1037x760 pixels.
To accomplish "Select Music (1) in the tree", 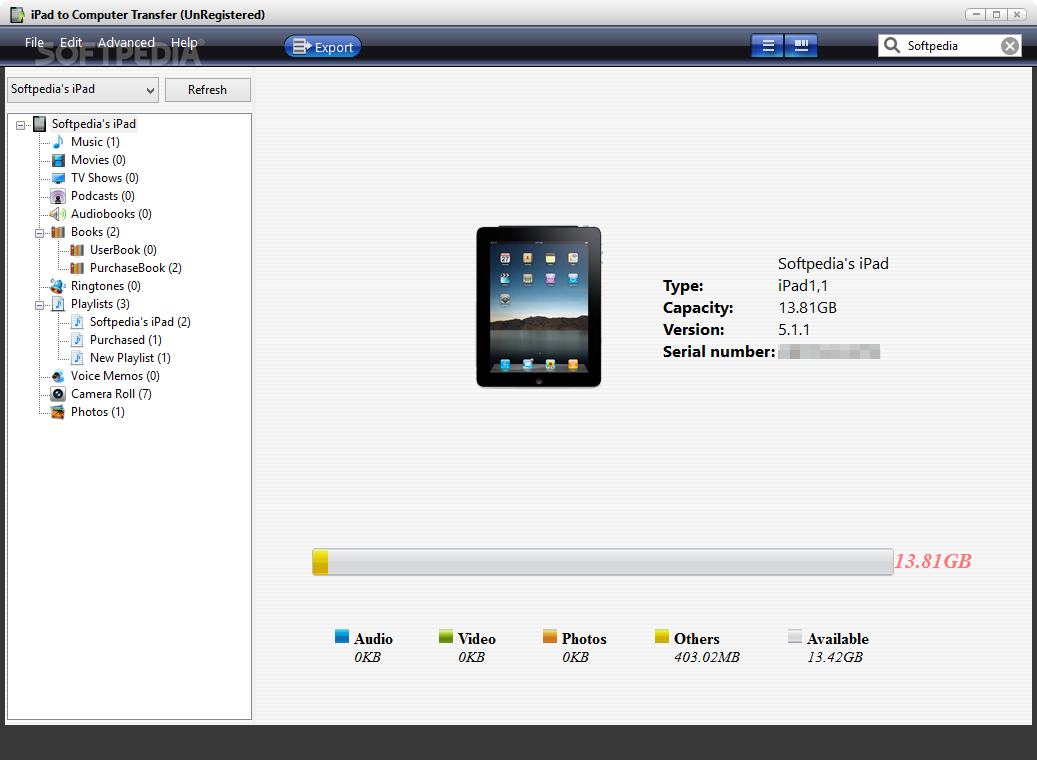I will [95, 142].
